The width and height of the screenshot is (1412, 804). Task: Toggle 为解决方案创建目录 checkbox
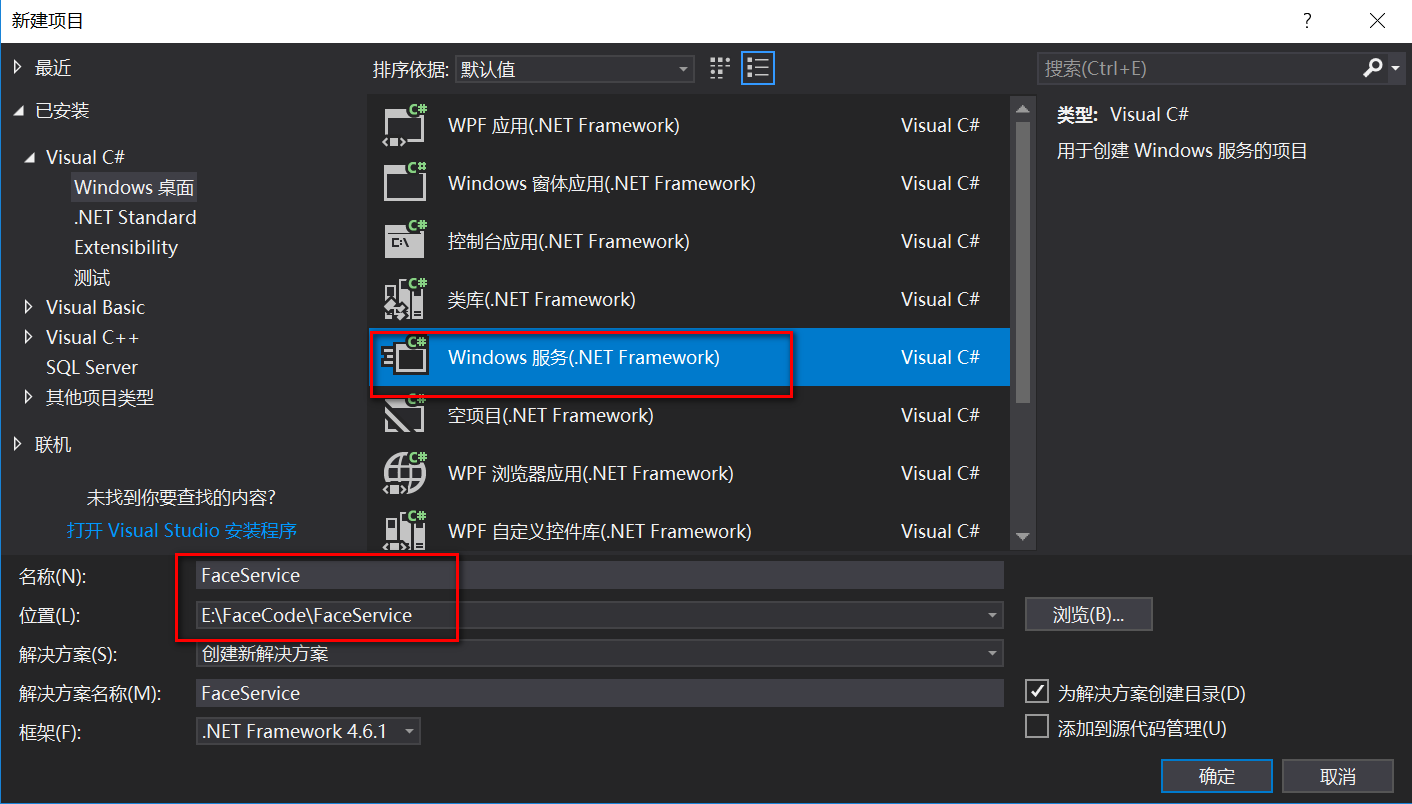1038,692
